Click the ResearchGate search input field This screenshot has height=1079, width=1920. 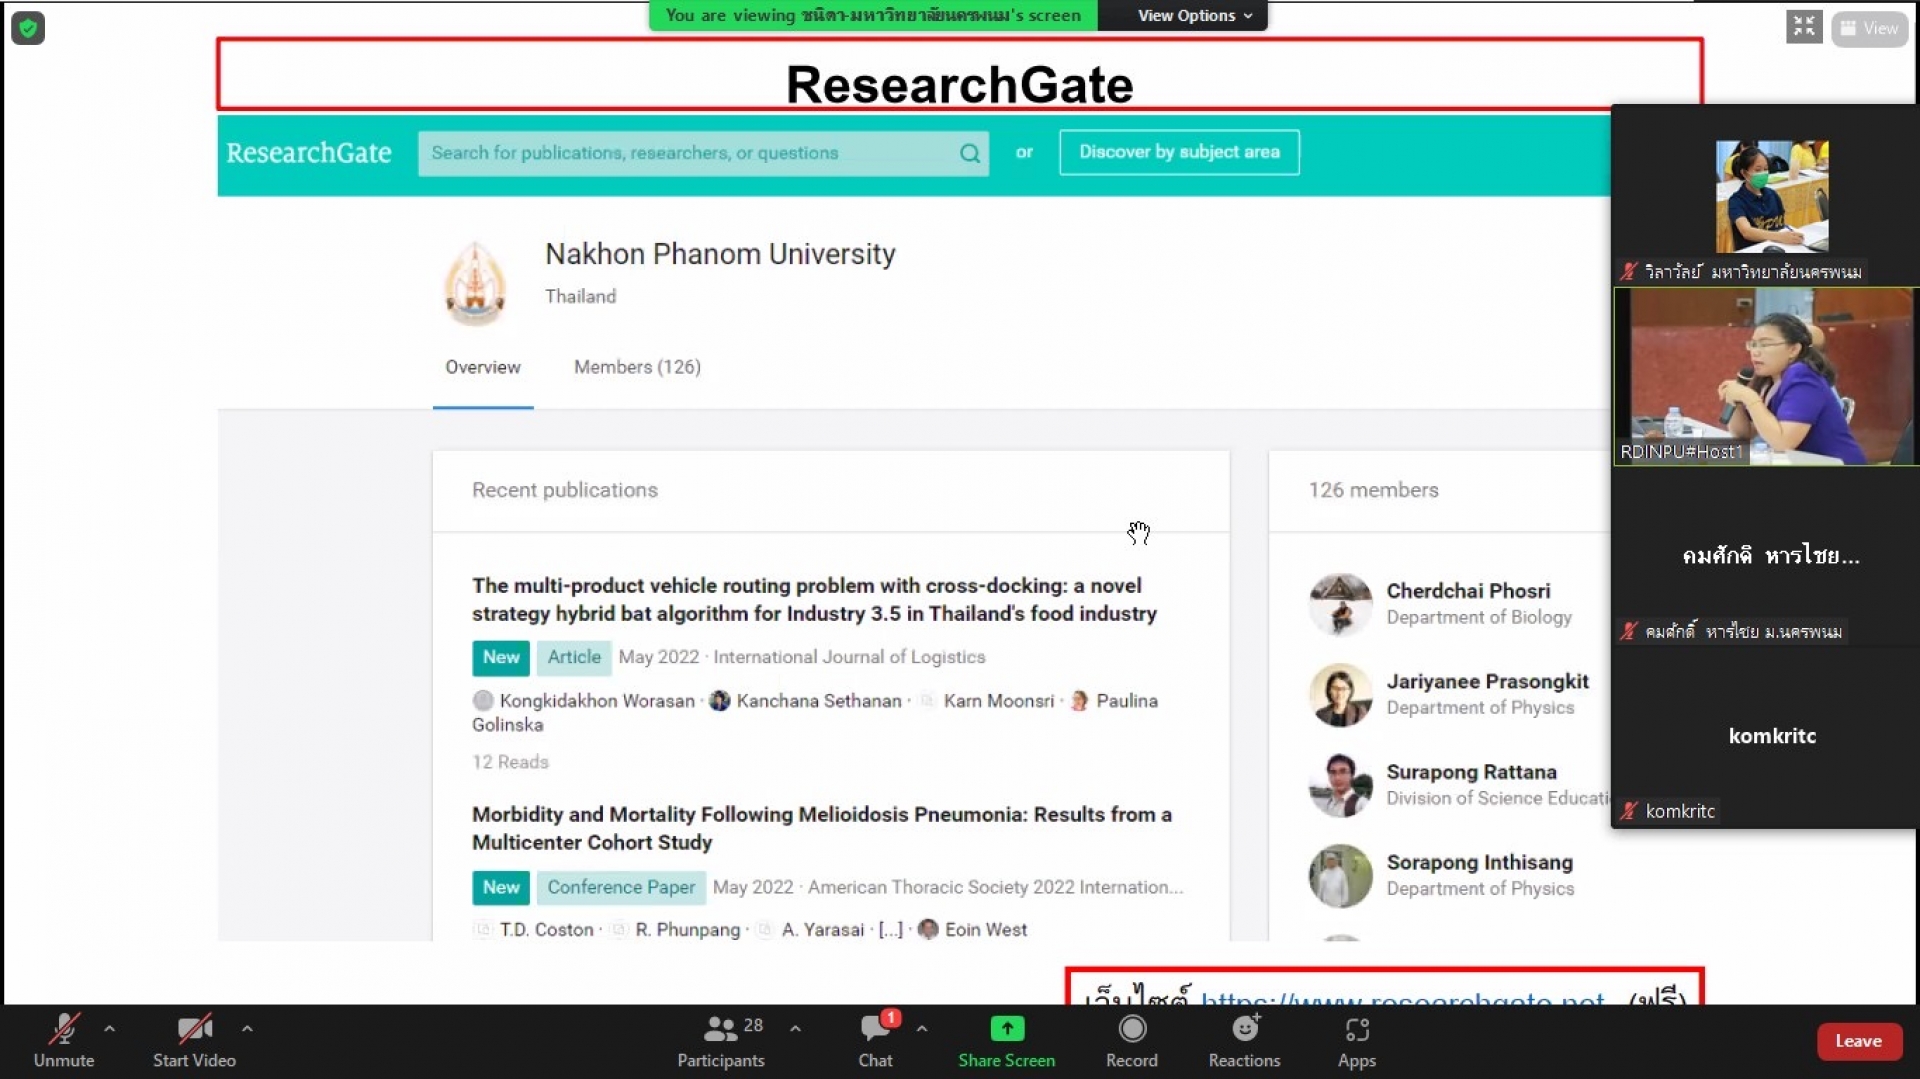coord(703,153)
